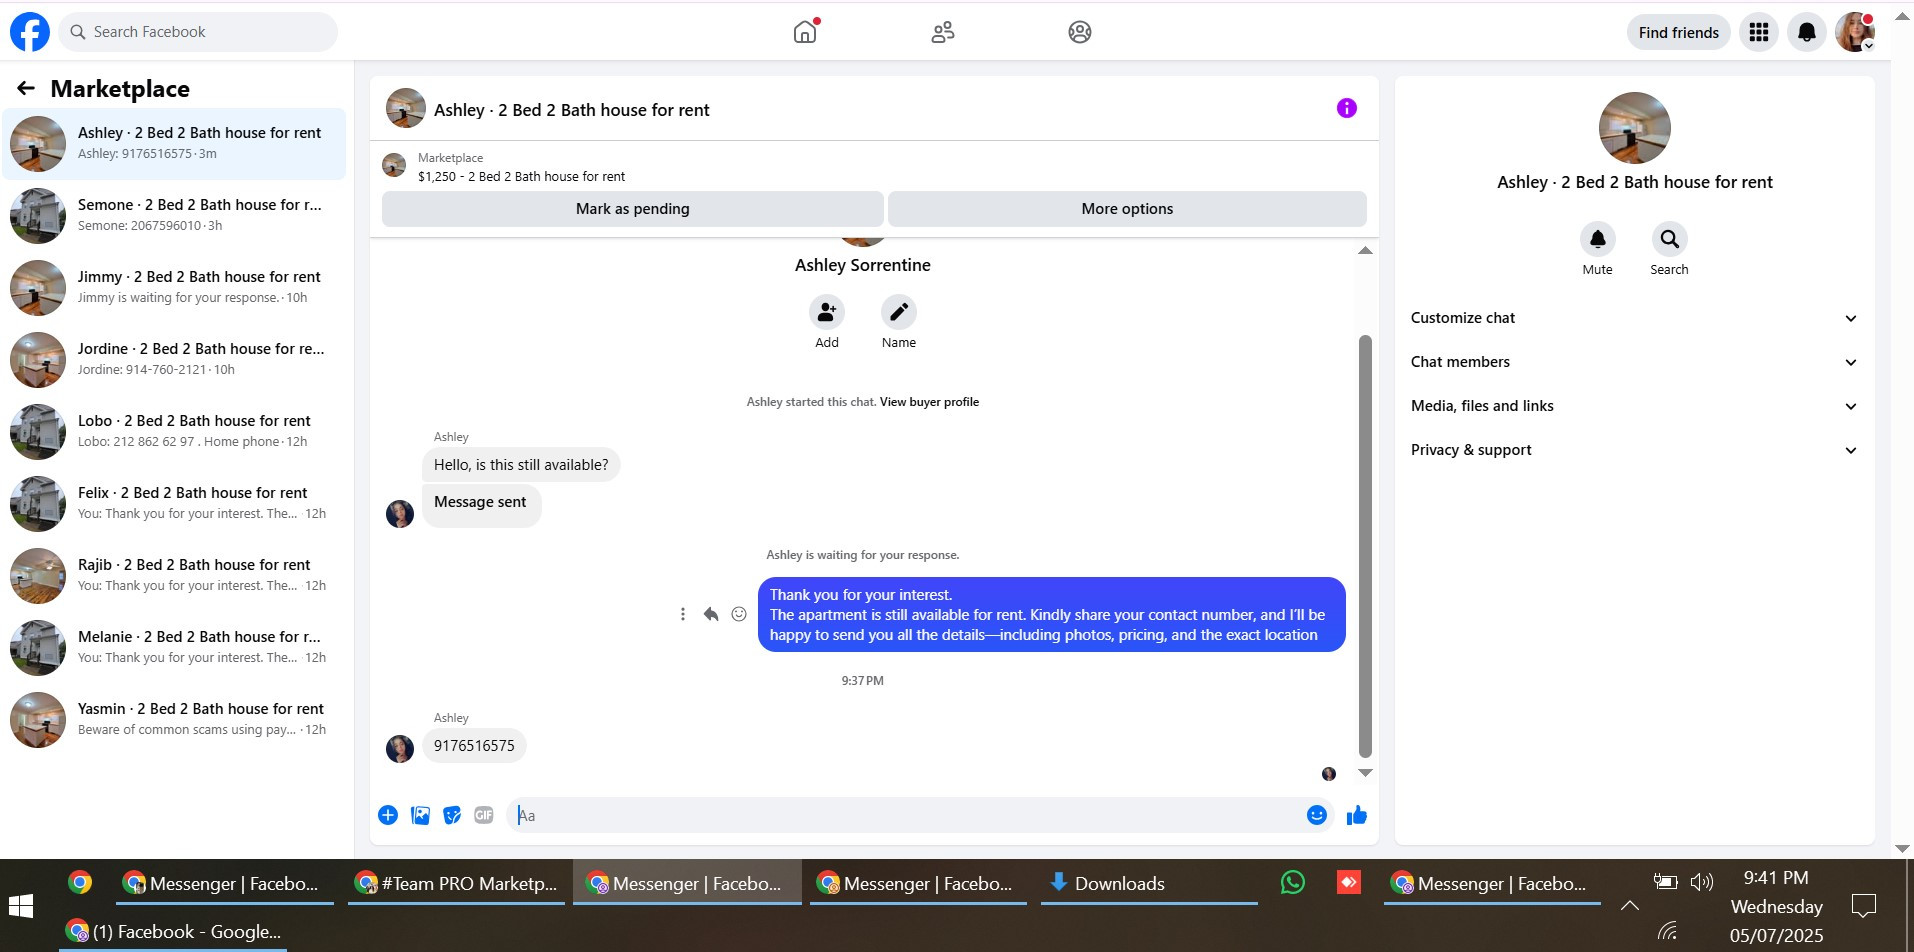Open the Friends icon in top bar

[942, 32]
